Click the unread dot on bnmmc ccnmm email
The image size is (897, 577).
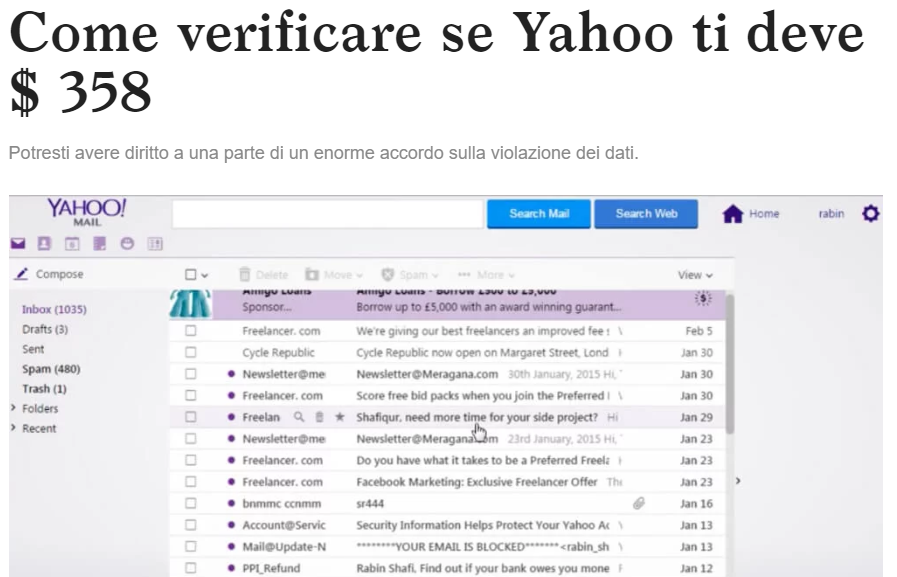(231, 503)
